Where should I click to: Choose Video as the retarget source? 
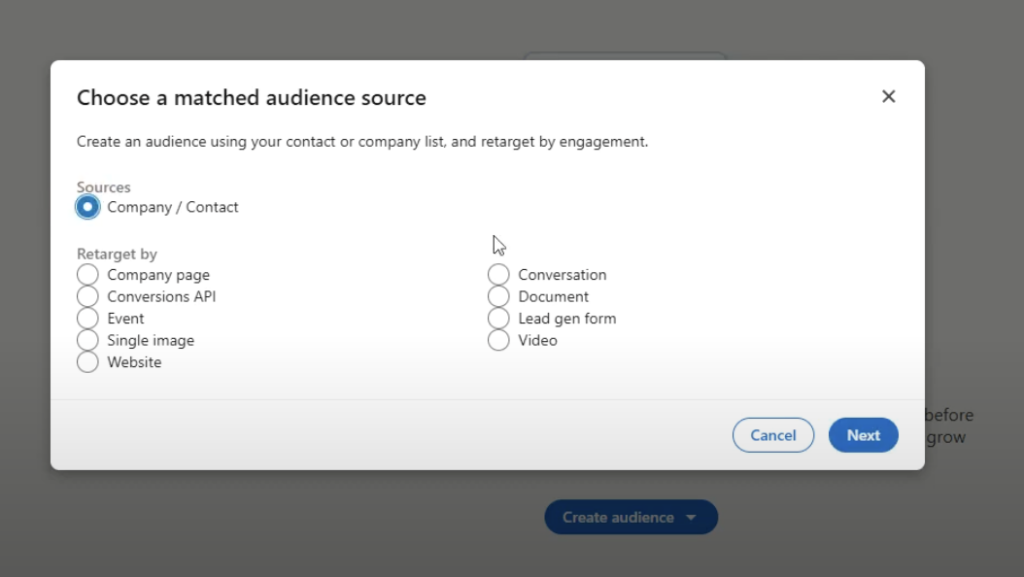pyautogui.click(x=498, y=340)
